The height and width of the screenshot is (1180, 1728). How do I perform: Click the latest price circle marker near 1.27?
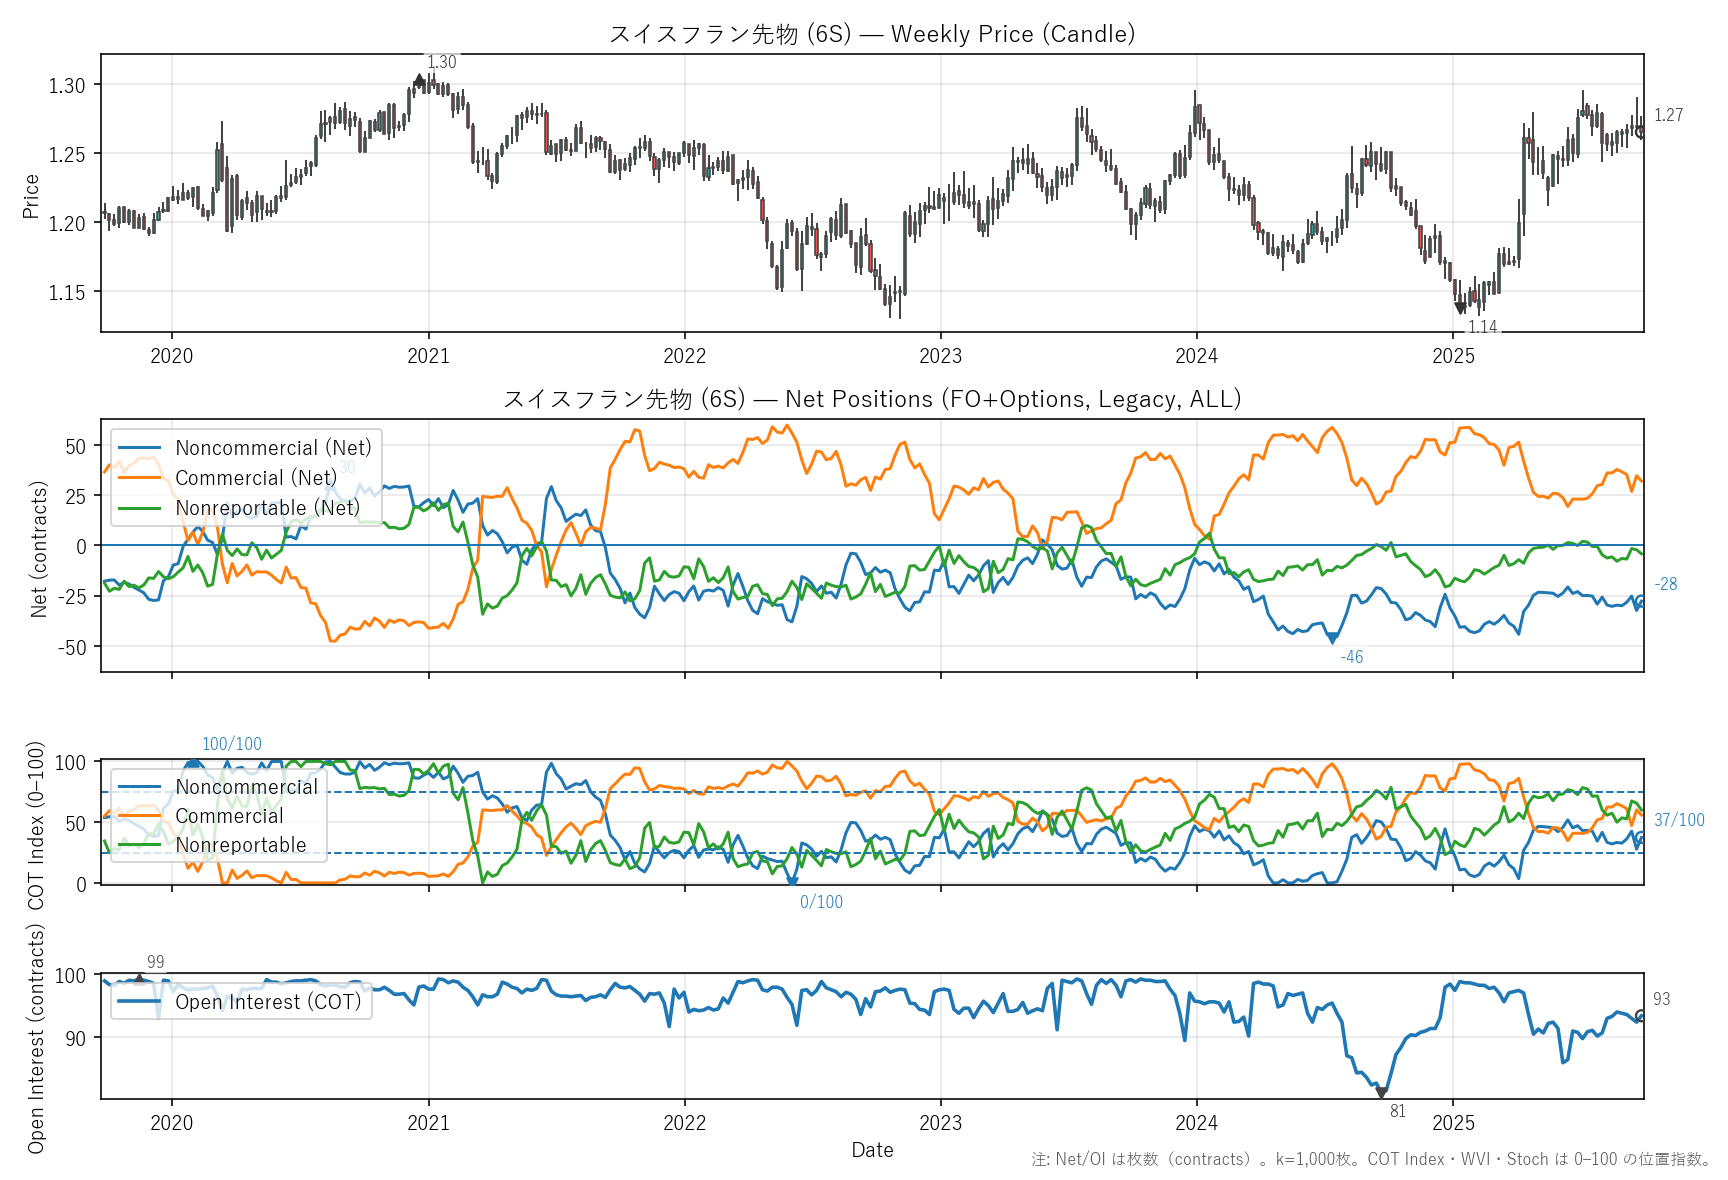point(1640,131)
